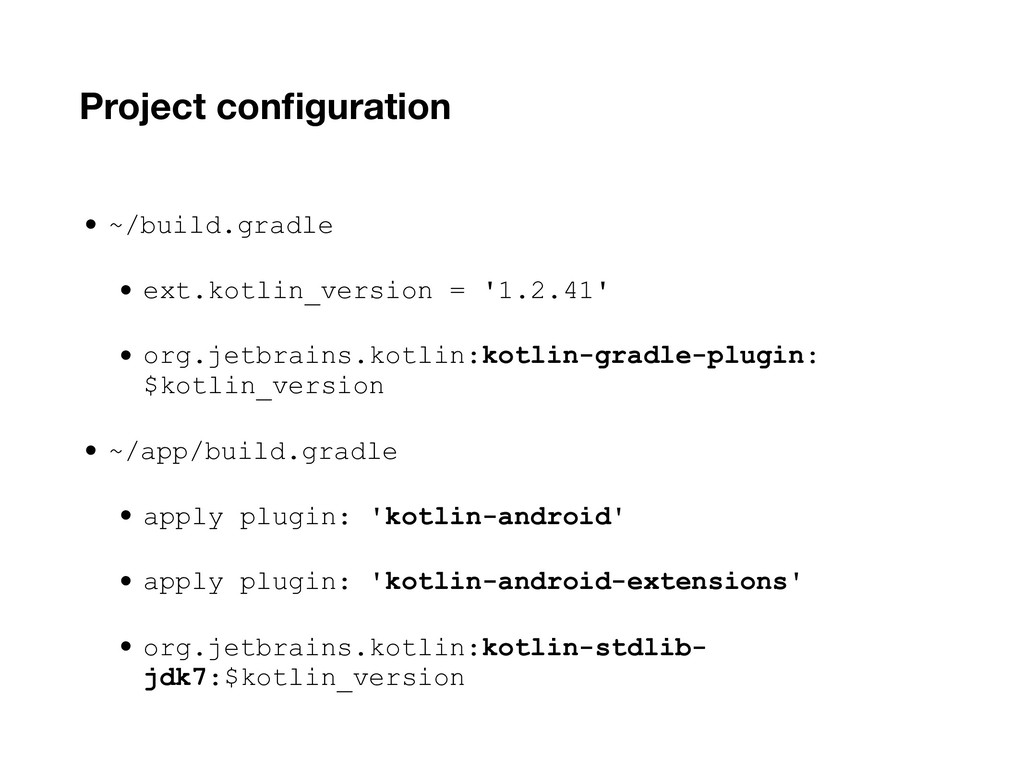Click the bullet before the kotlin-stdlib line
Viewport: 1024px width, 768px height.
(126, 648)
